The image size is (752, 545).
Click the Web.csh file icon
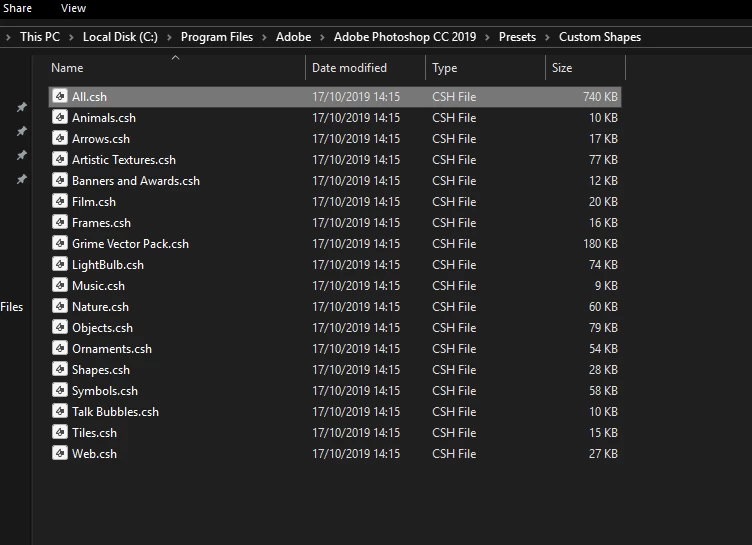tap(60, 453)
